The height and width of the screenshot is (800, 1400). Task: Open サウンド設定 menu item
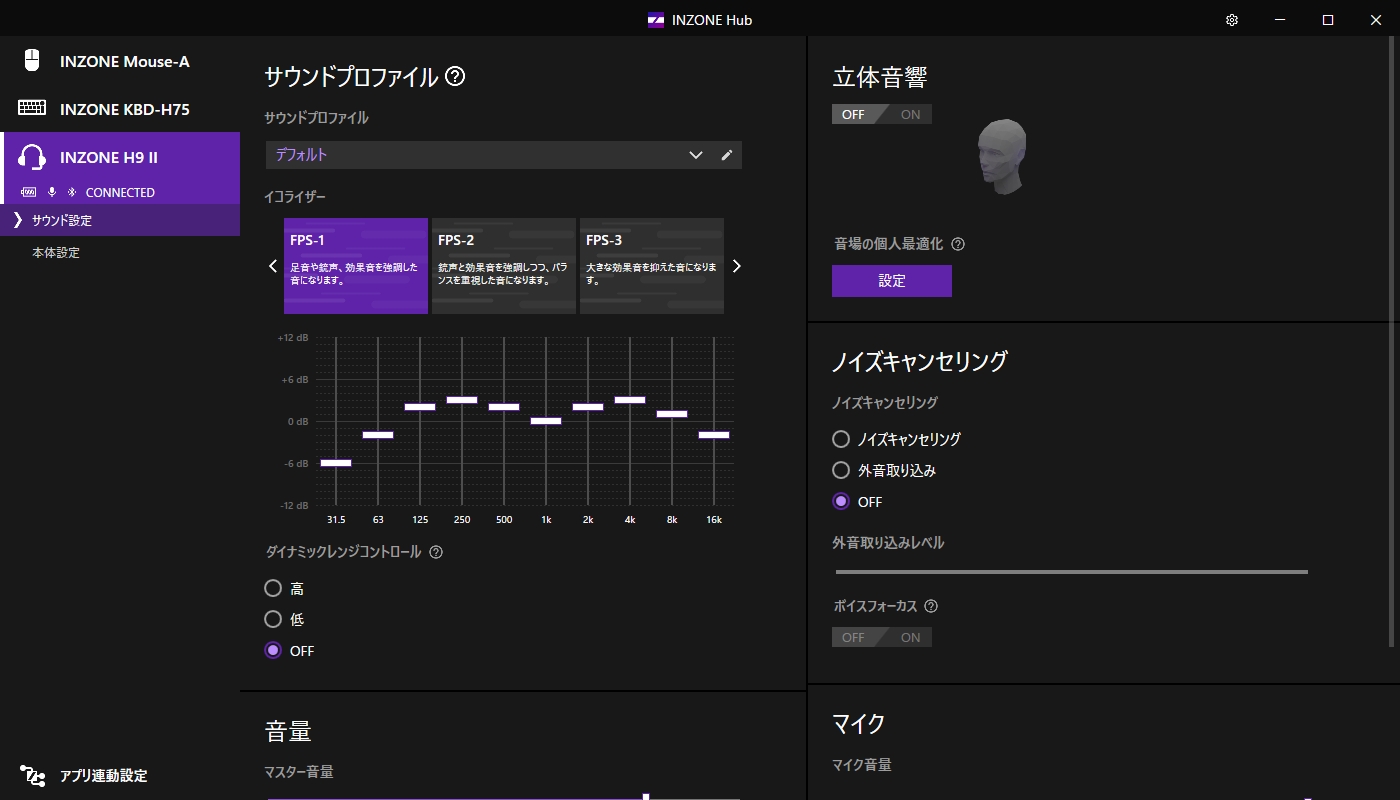(120, 220)
